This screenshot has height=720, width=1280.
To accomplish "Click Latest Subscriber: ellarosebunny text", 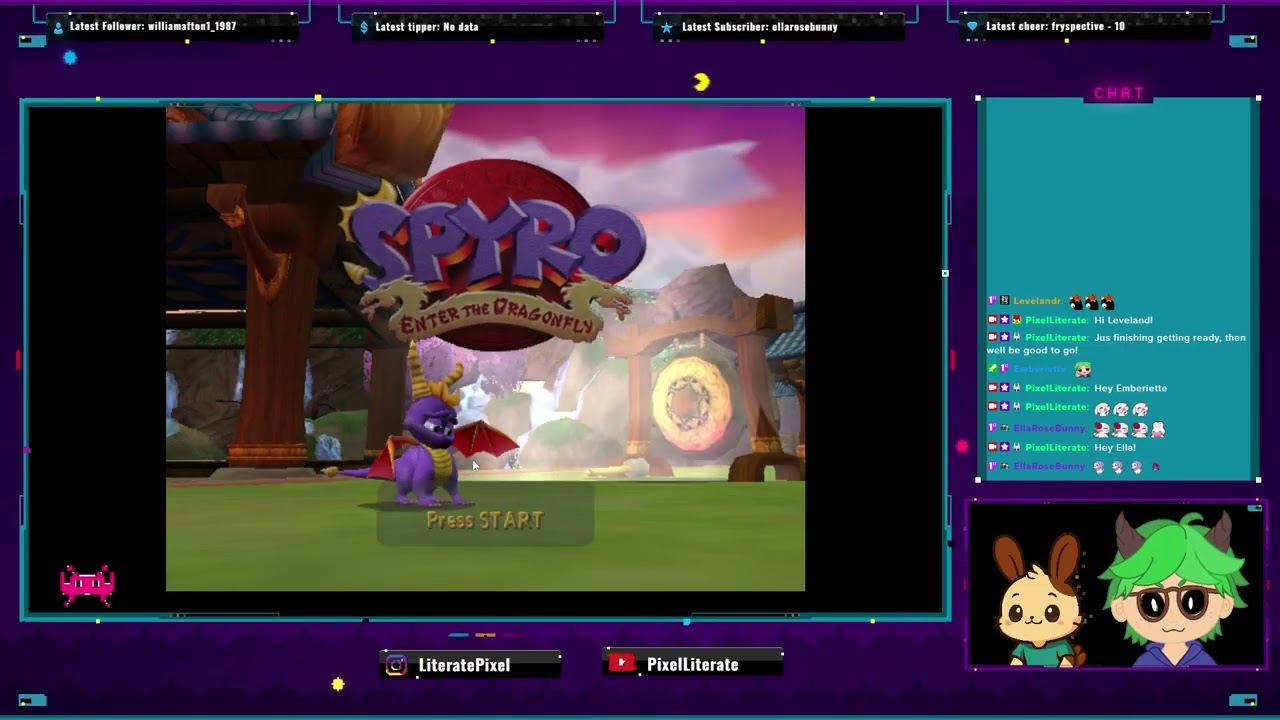I will coord(760,27).
